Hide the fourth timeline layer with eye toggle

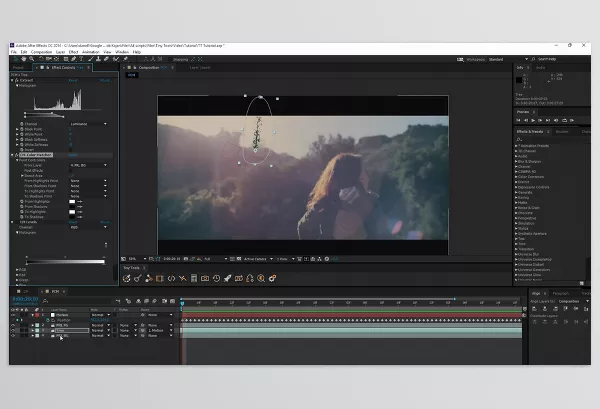[x=13, y=336]
